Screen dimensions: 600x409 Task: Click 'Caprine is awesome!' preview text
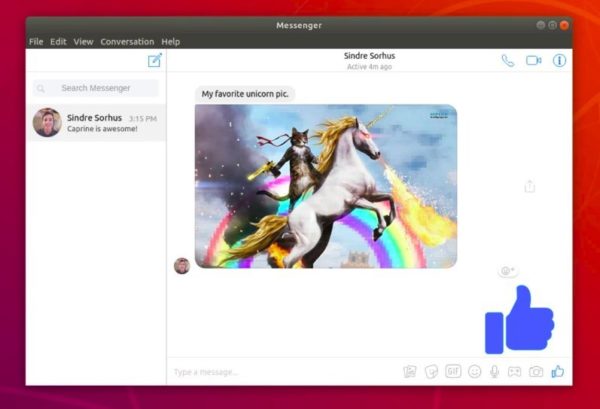tap(102, 129)
